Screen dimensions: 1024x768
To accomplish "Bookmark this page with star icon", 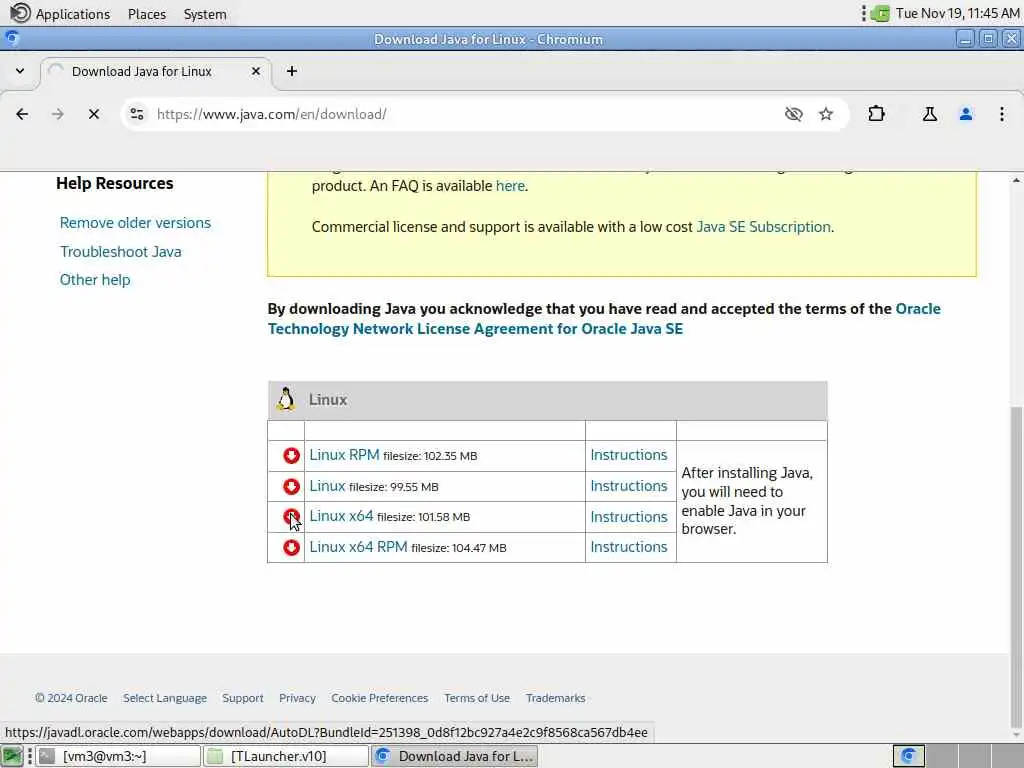I will point(826,114).
